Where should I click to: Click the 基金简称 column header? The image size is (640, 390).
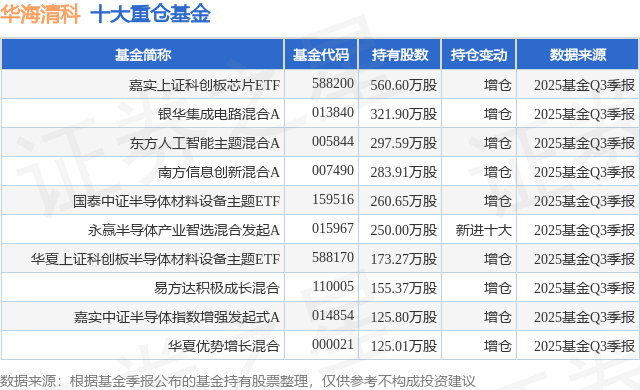point(142,55)
